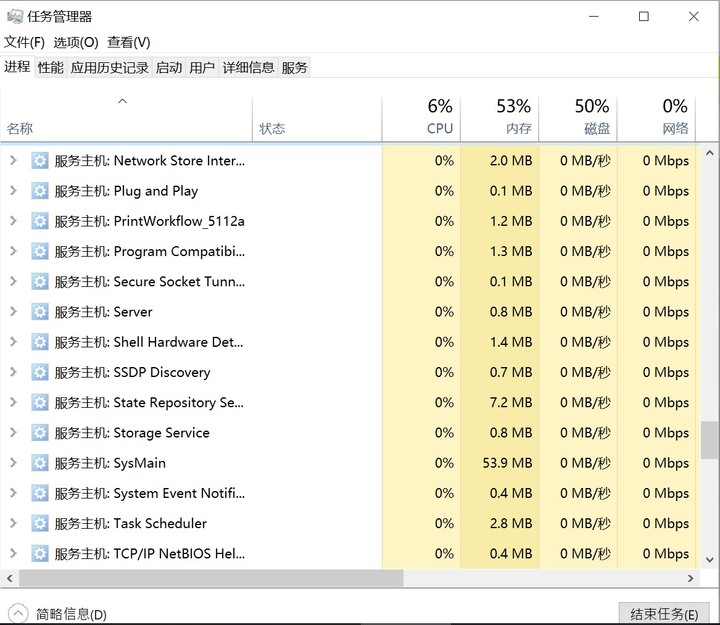Screen dimensions: 720x625
Task: Click gear icon of Task Scheduler row
Action: [40, 524]
